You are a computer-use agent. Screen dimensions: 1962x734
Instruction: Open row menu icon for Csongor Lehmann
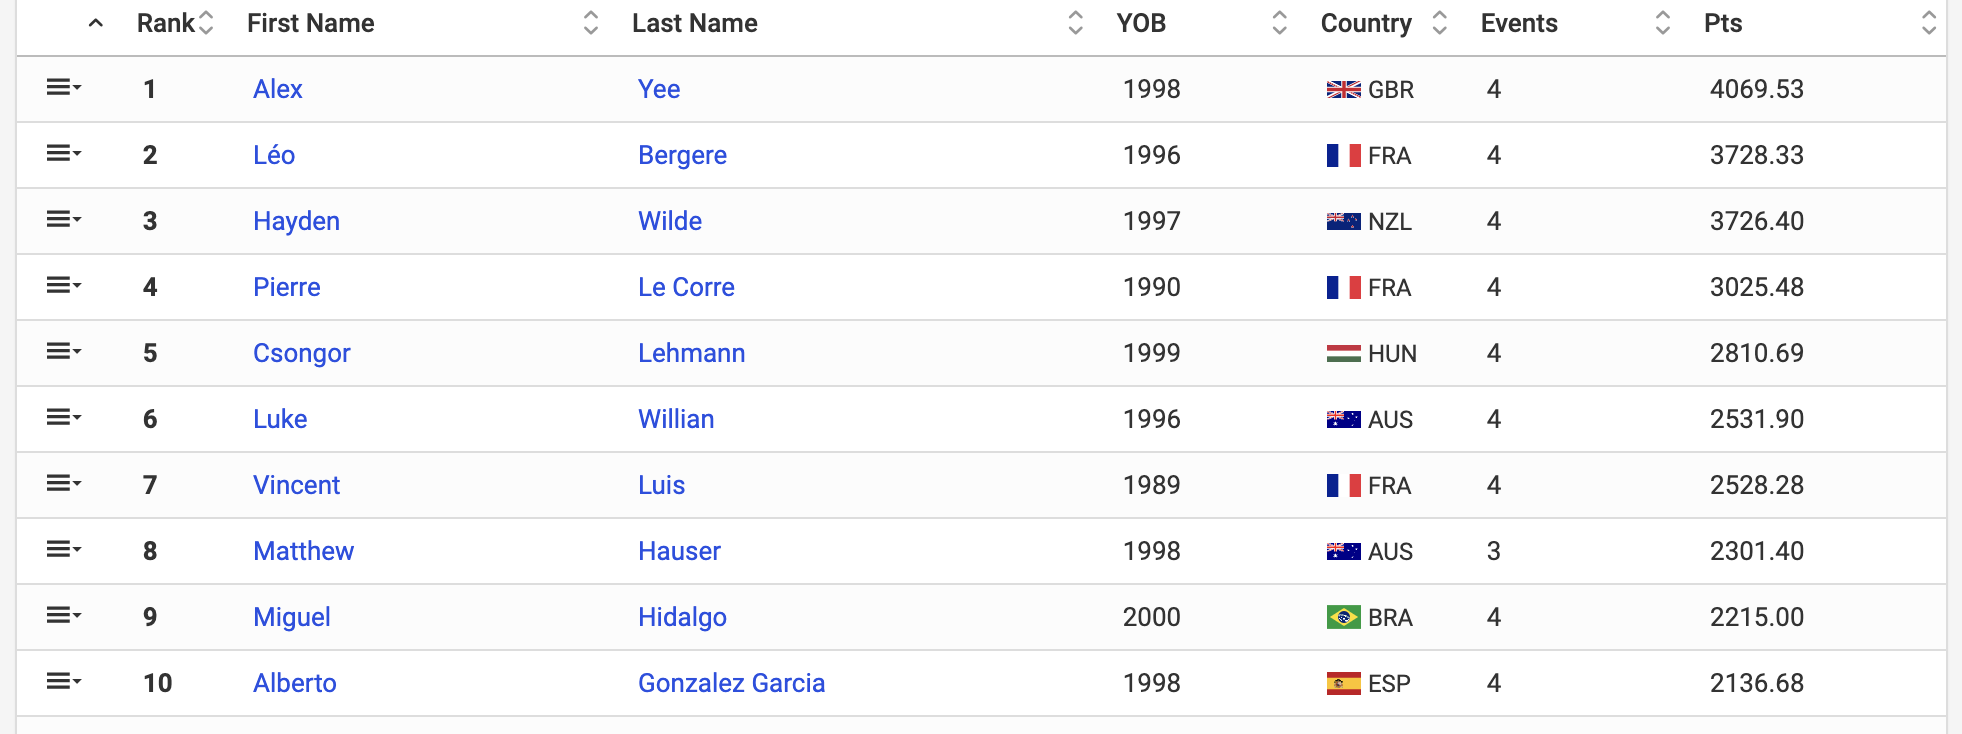click(64, 352)
